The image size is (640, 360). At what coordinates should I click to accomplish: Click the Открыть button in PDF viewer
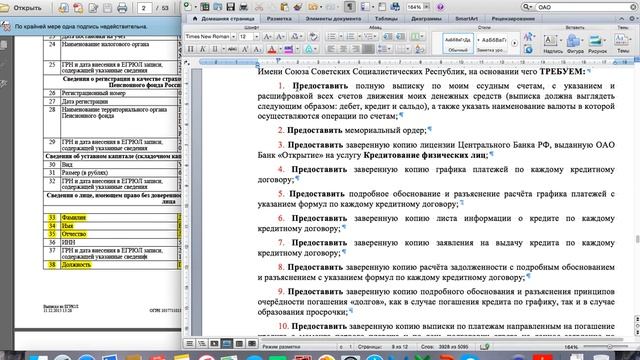(21, 8)
